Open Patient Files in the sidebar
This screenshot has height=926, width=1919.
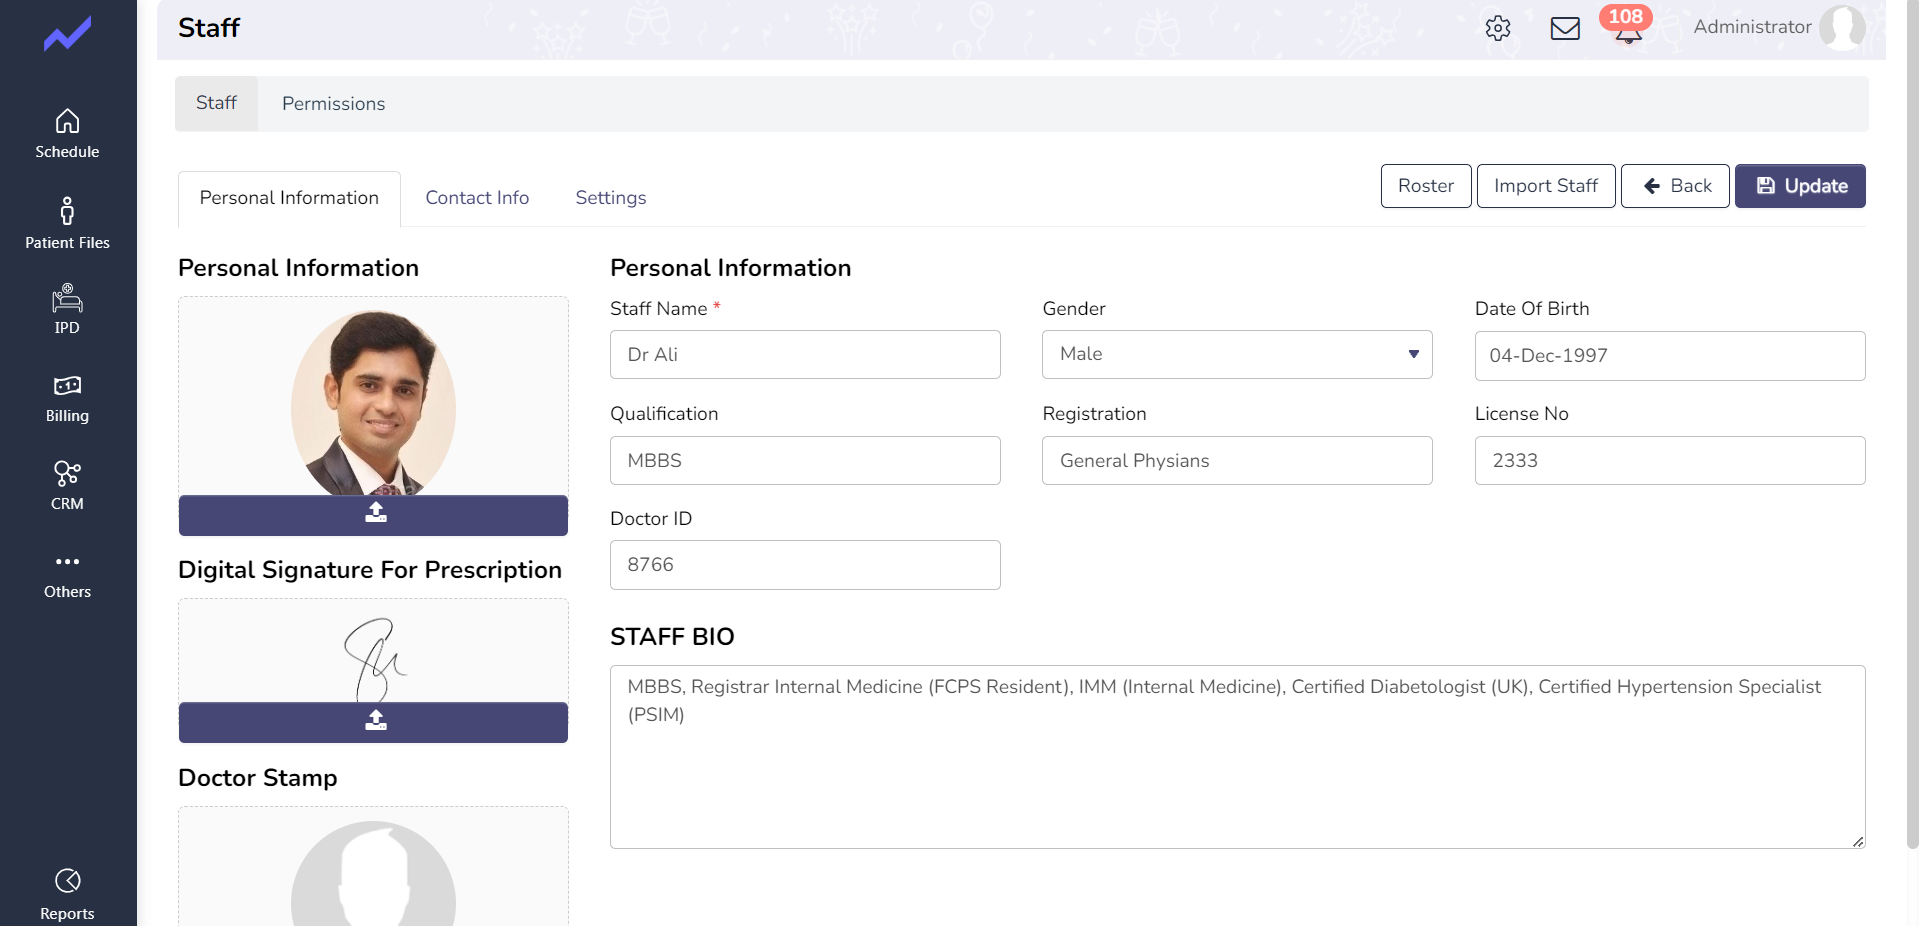coord(67,223)
